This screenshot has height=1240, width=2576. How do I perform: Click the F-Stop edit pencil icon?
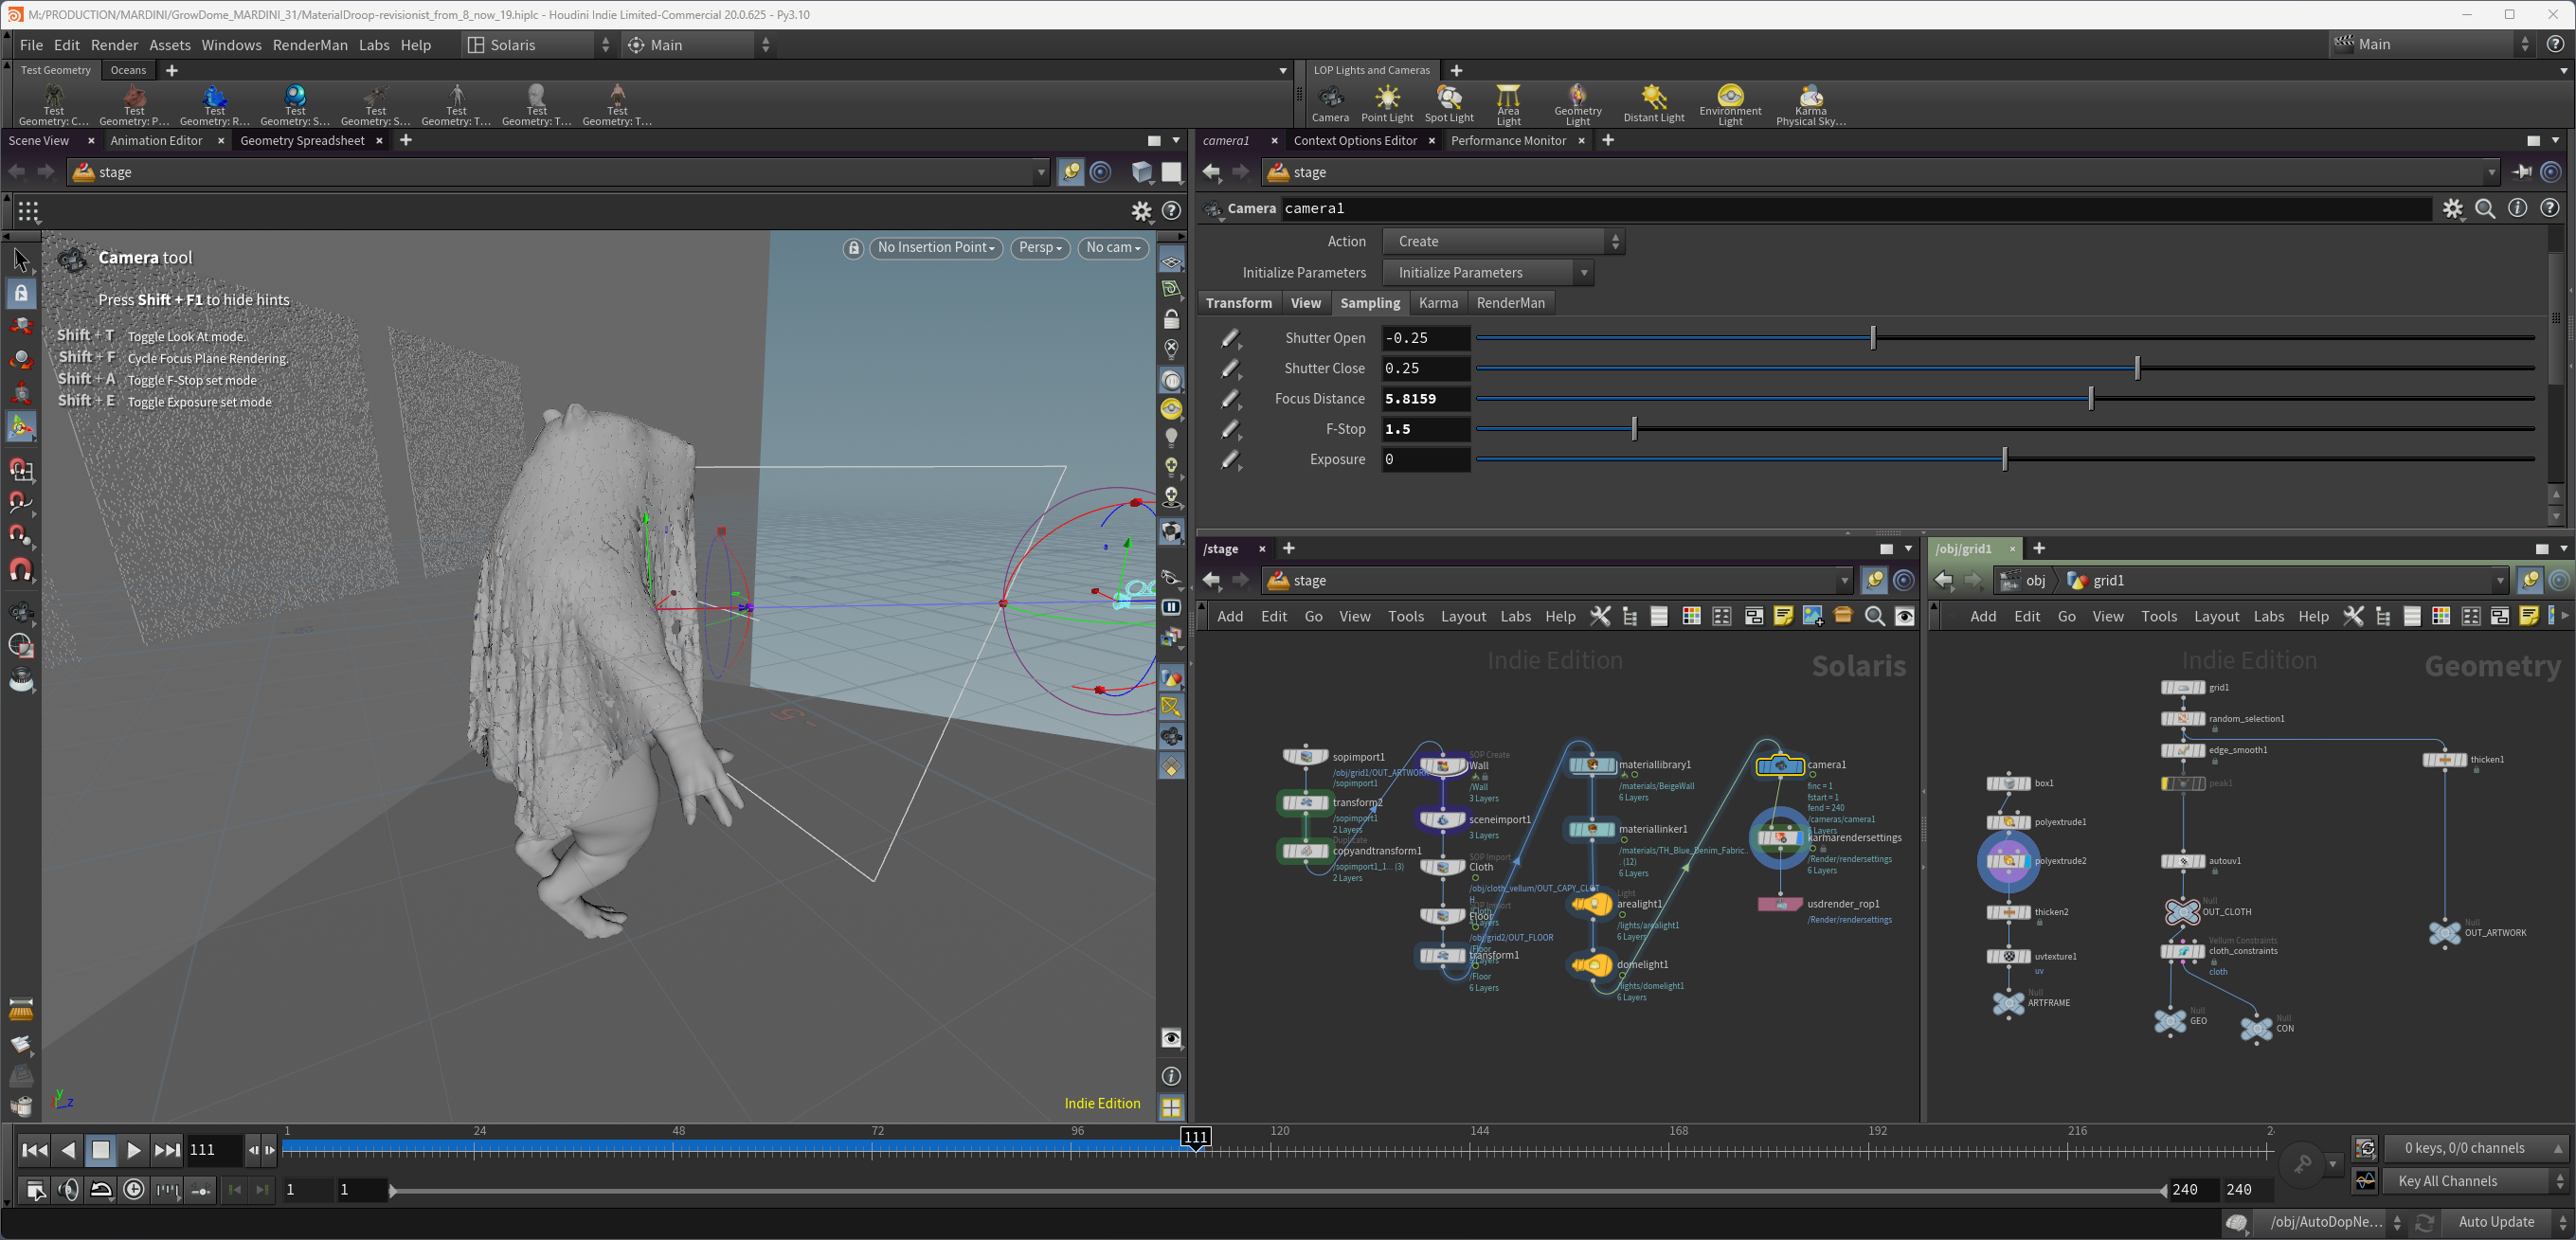(1231, 430)
